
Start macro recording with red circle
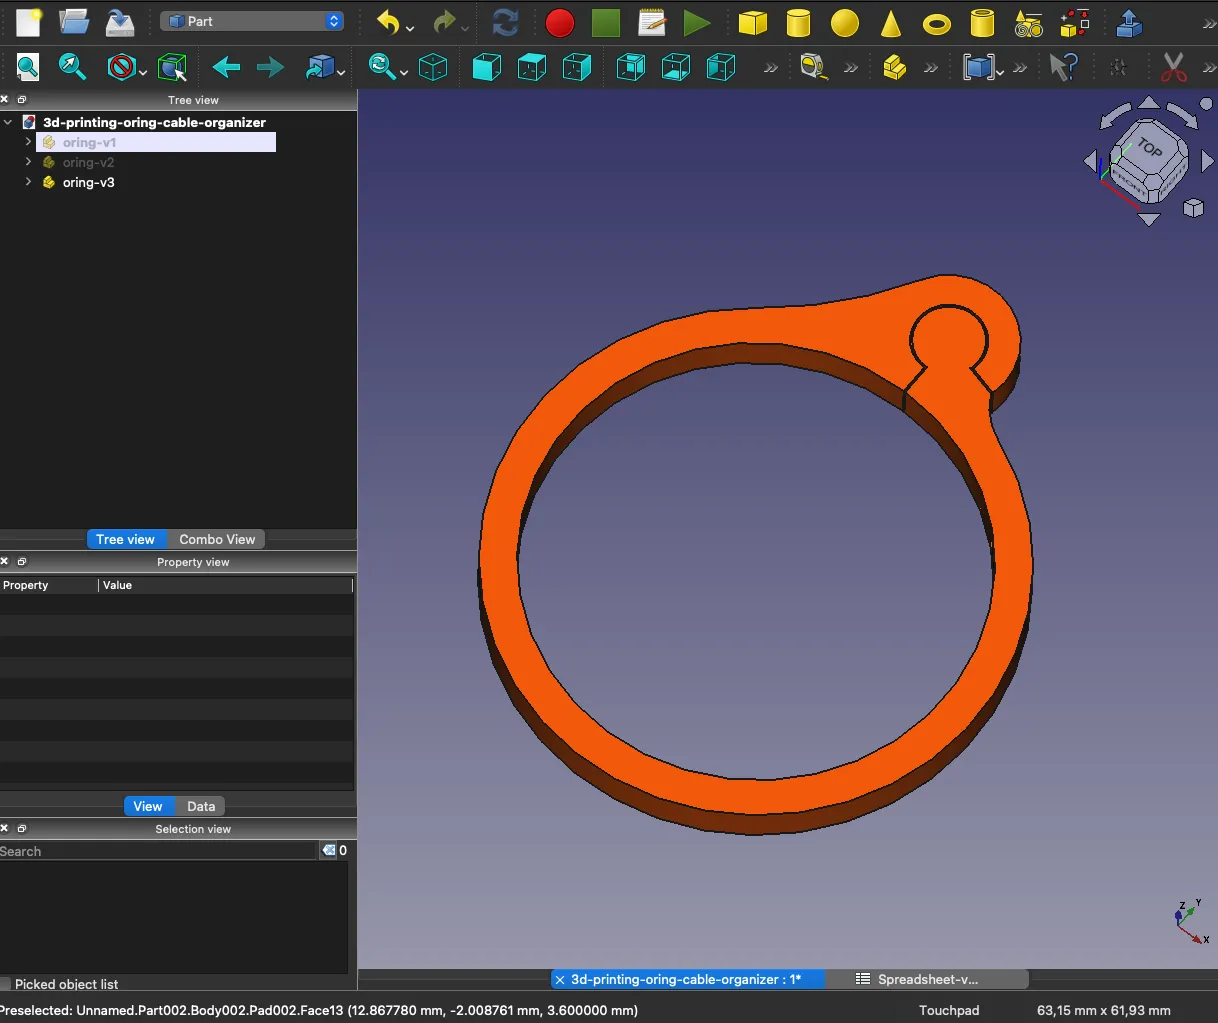click(x=560, y=22)
